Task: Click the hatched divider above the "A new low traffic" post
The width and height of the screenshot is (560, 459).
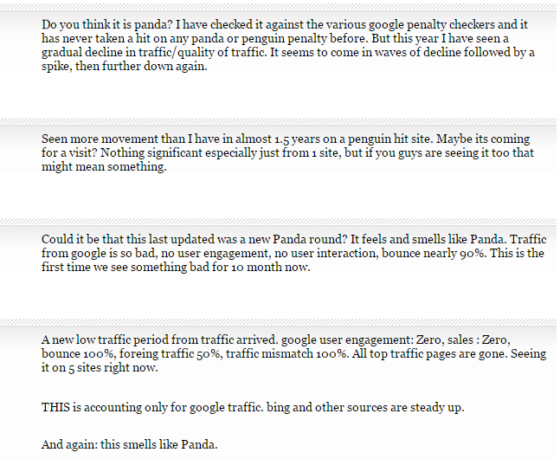Action: 279,322
